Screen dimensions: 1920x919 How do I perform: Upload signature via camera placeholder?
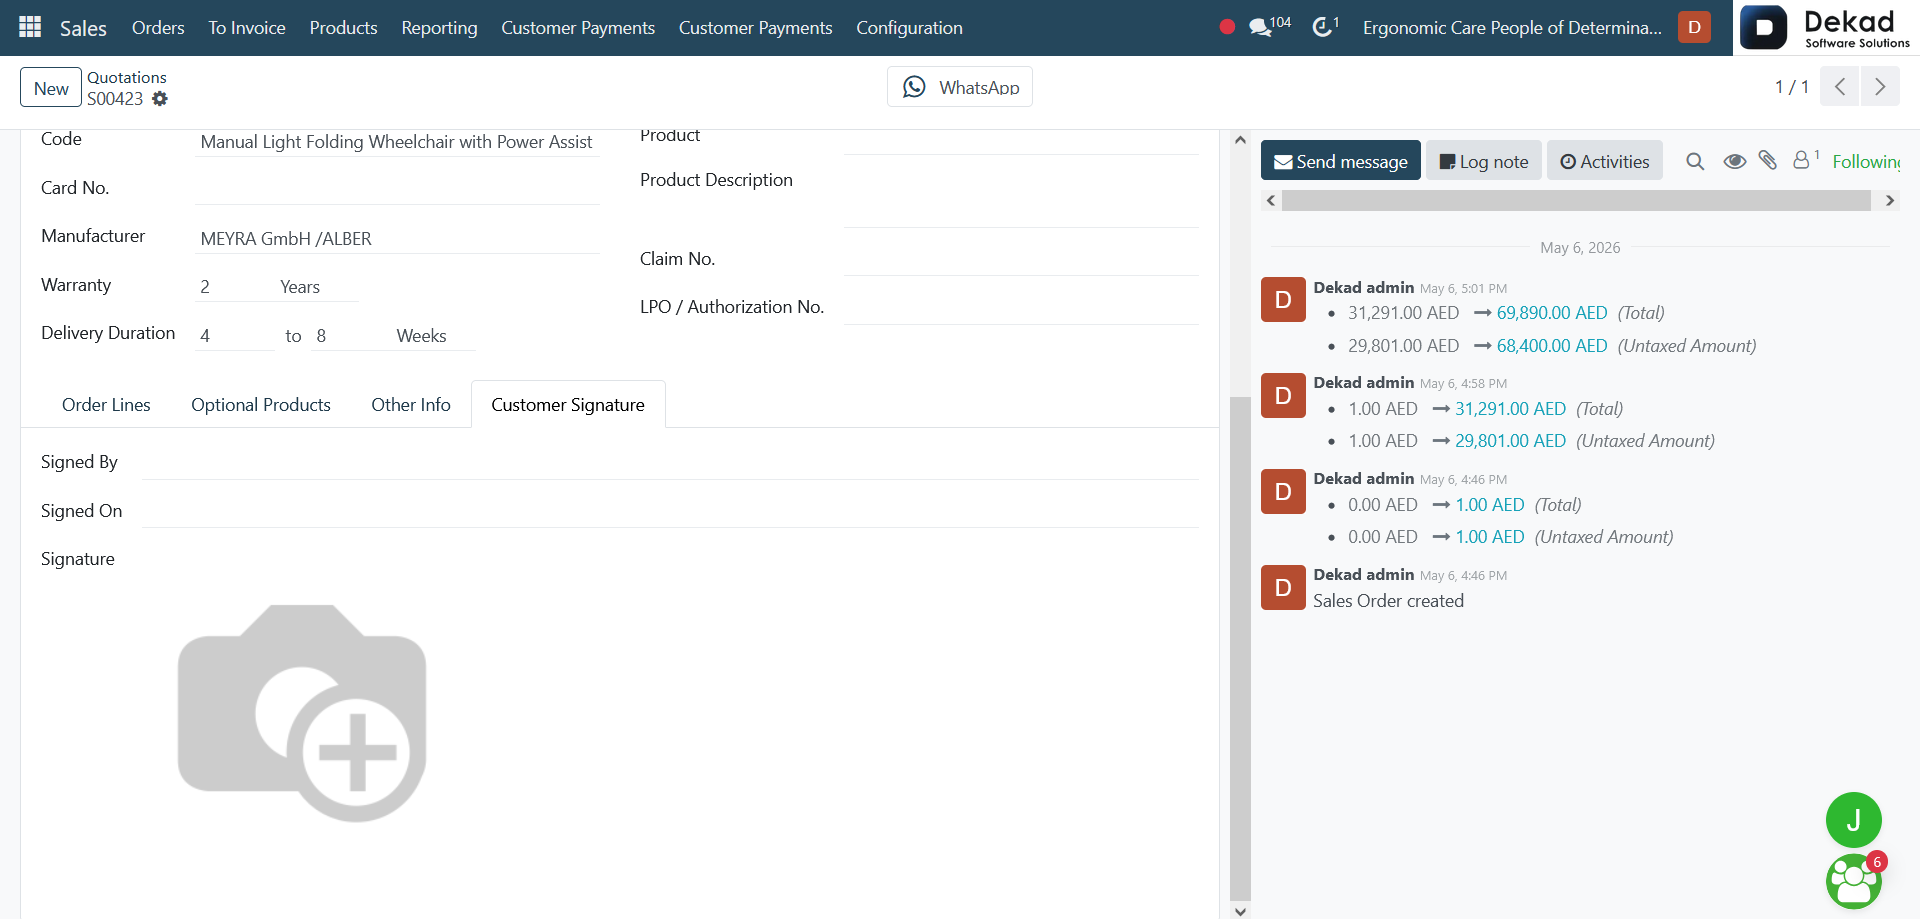[x=302, y=713]
